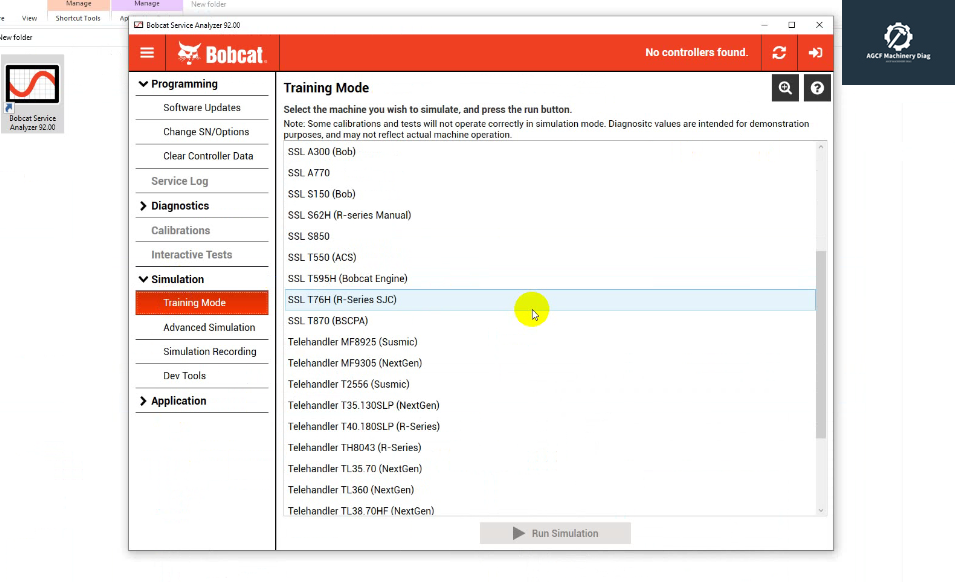Open the hamburger navigation menu
955x582 pixels.
click(146, 52)
